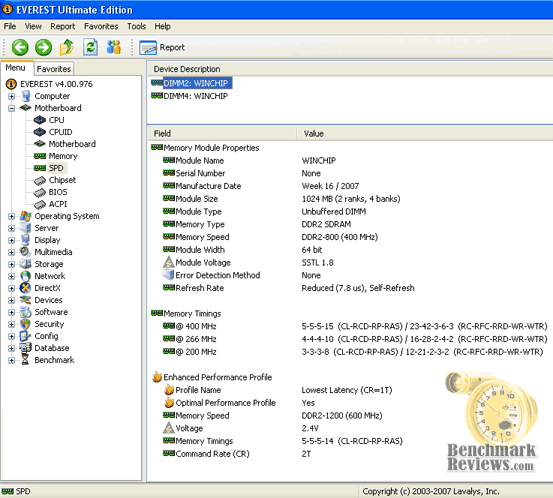Click the up-level folder arrow icon
Image resolution: width=553 pixels, height=498 pixels.
click(x=67, y=47)
